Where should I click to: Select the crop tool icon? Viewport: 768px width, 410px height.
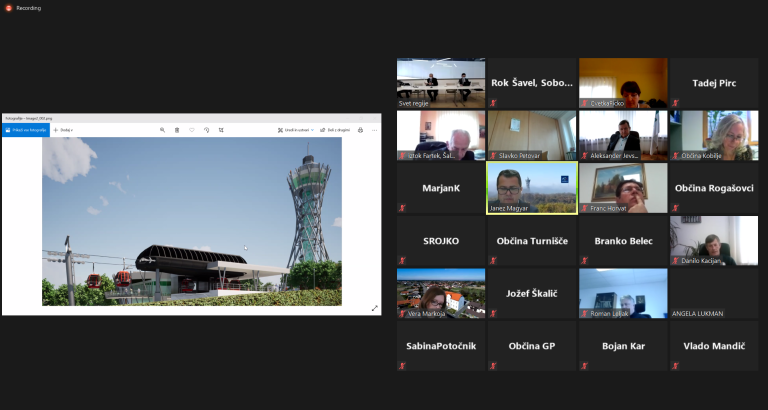point(221,130)
